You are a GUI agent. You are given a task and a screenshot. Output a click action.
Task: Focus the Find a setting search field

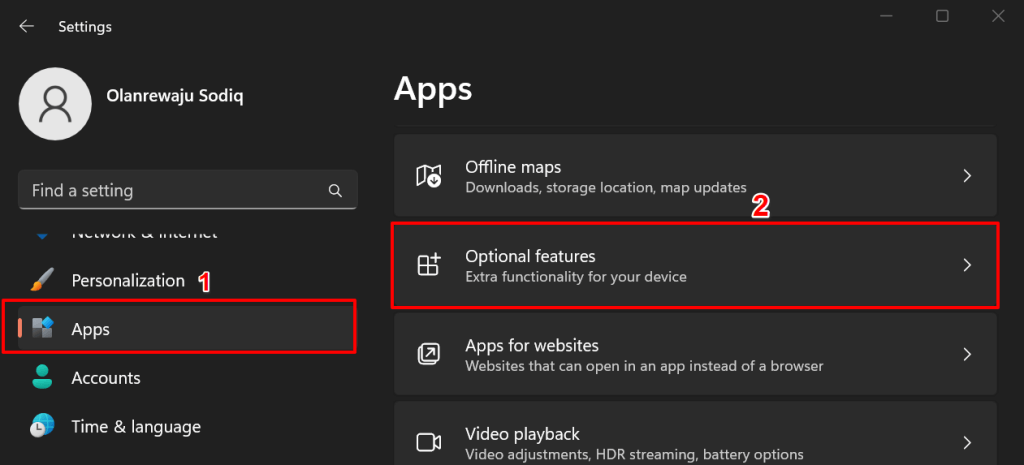pyautogui.click(x=170, y=191)
